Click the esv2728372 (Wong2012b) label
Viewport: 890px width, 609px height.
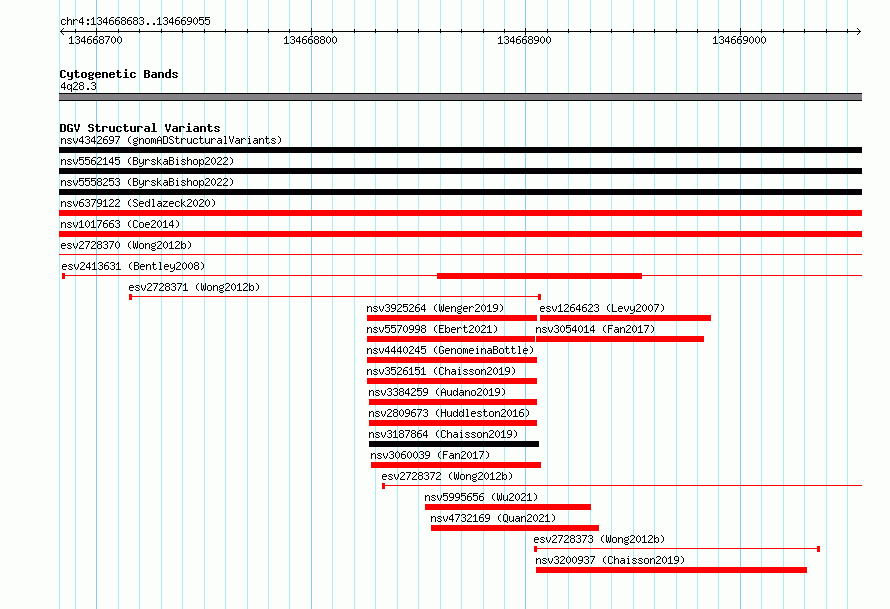447,476
